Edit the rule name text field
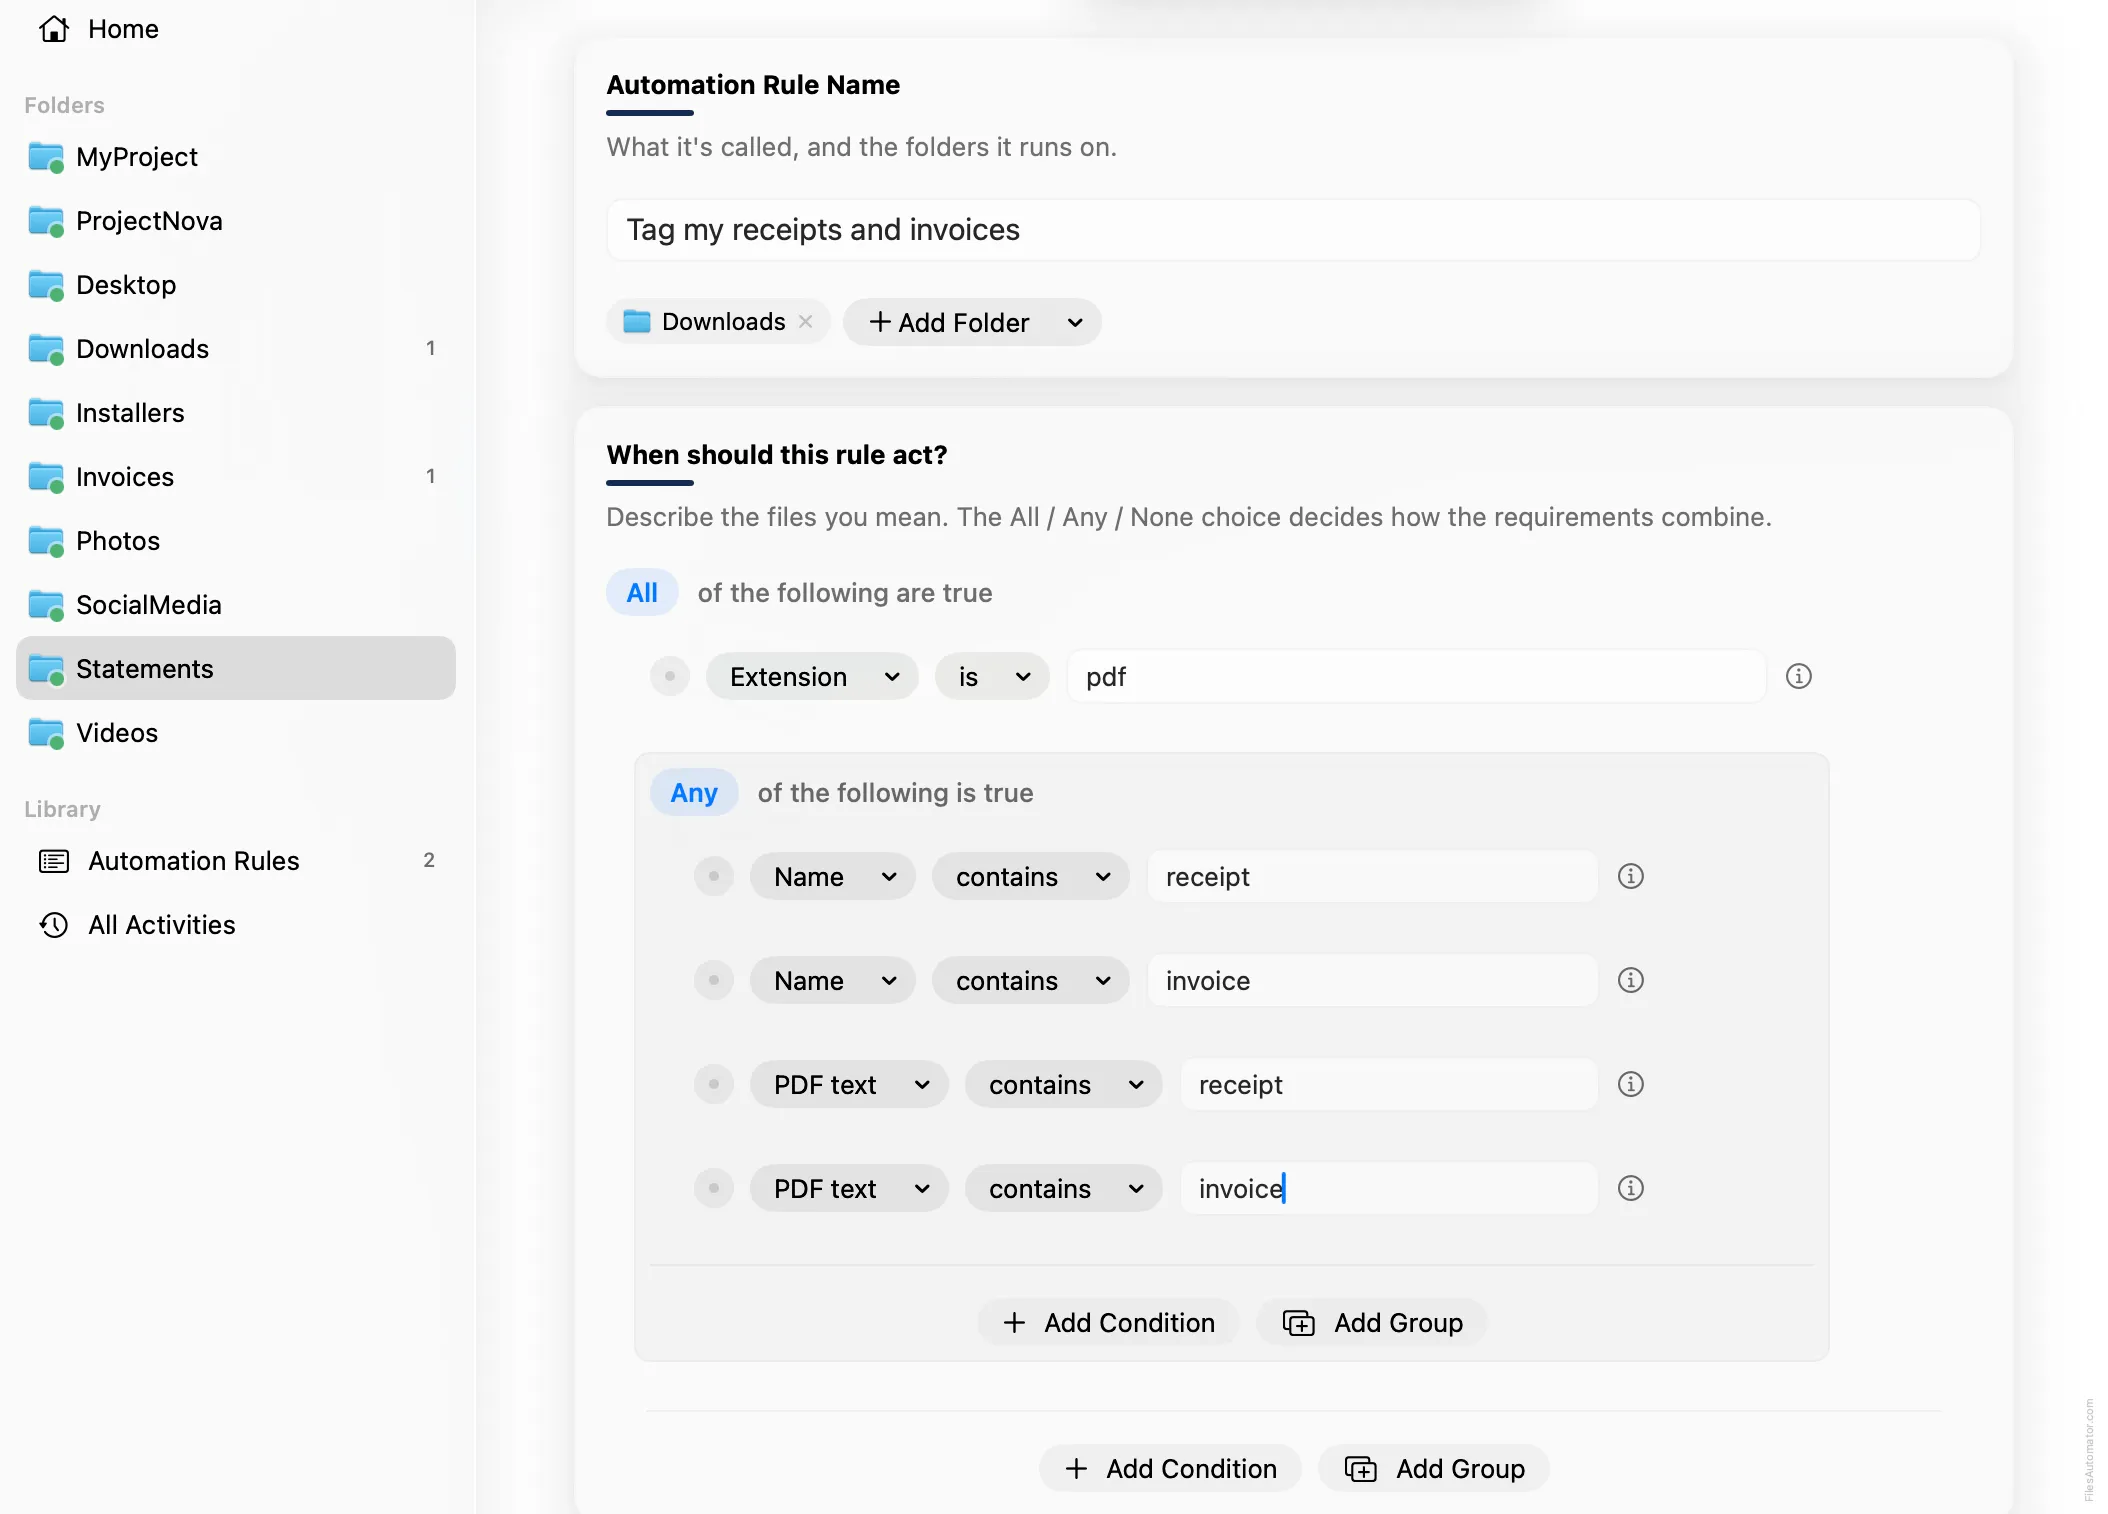The width and height of the screenshot is (2108, 1514). click(x=1293, y=230)
